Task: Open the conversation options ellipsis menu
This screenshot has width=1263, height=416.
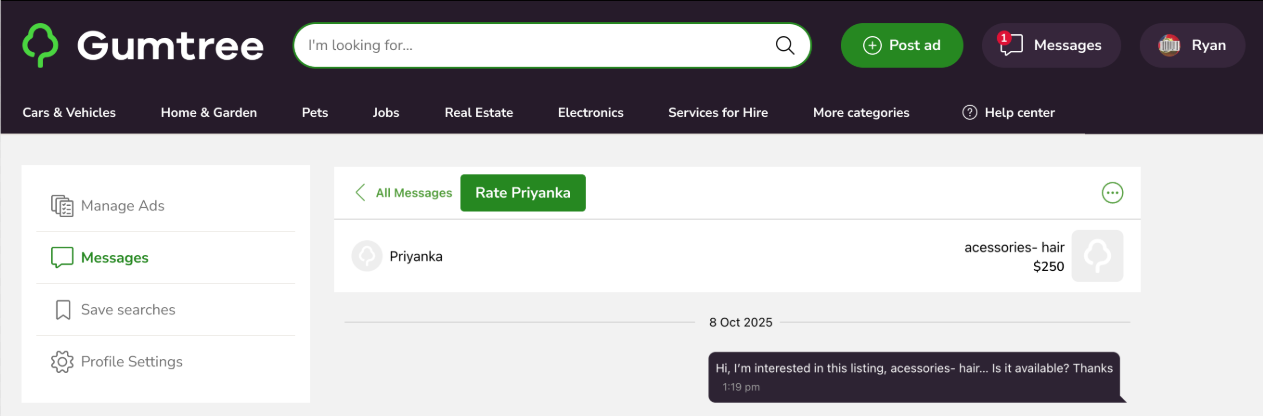Action: click(1112, 193)
